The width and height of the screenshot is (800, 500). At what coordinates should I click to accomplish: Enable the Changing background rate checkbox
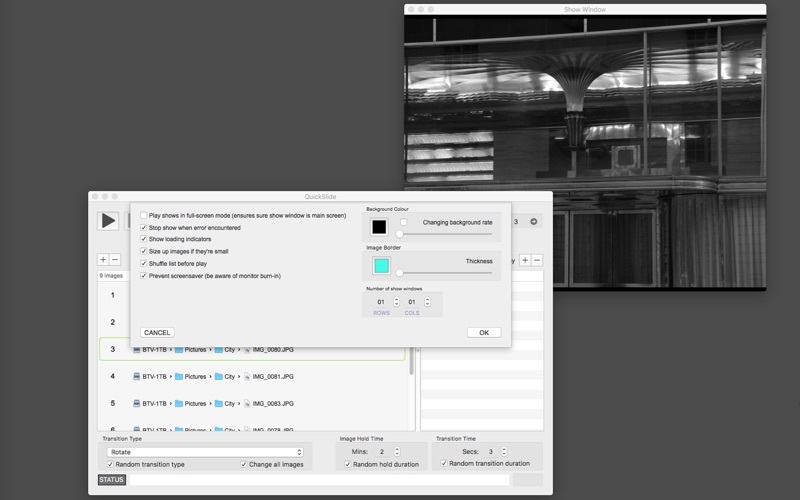tap(404, 222)
